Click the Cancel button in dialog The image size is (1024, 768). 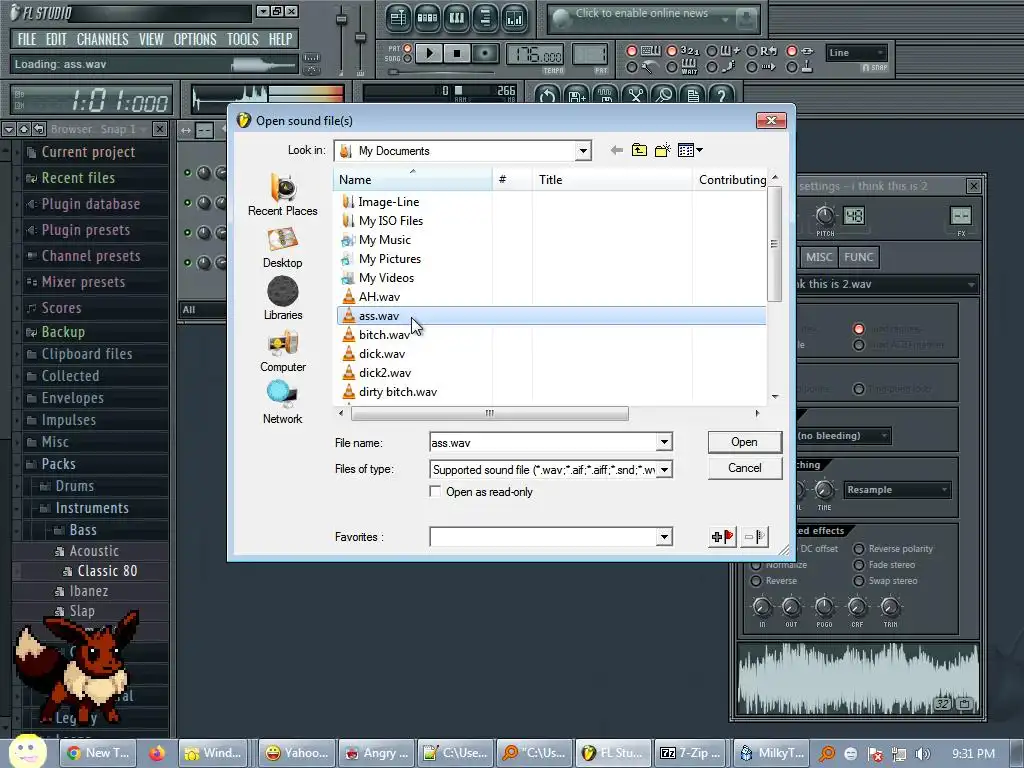744,468
